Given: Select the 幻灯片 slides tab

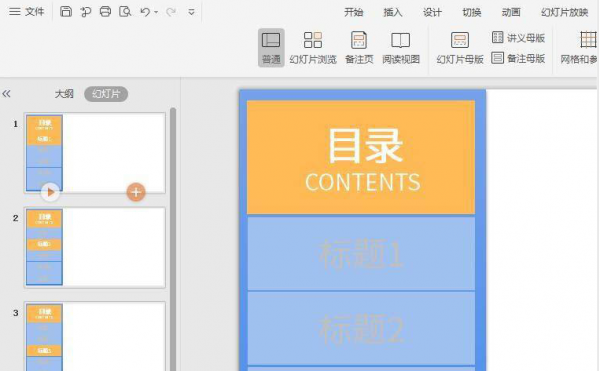Looking at the screenshot, I should 106,94.
